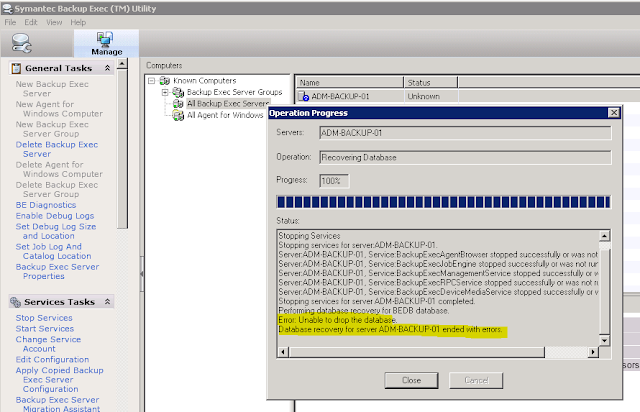Open the Edit menu

[31, 22]
